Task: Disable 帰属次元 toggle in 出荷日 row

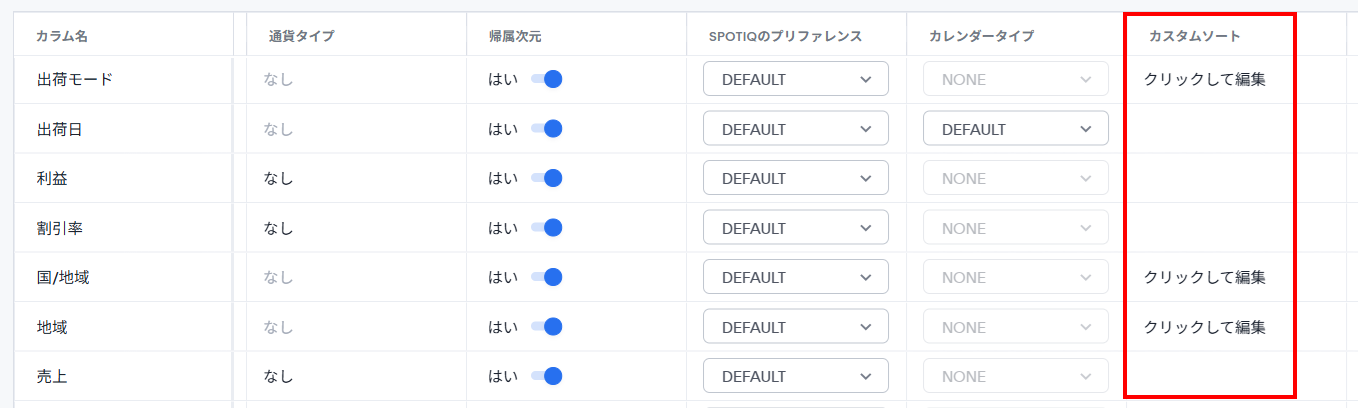Action: (547, 129)
